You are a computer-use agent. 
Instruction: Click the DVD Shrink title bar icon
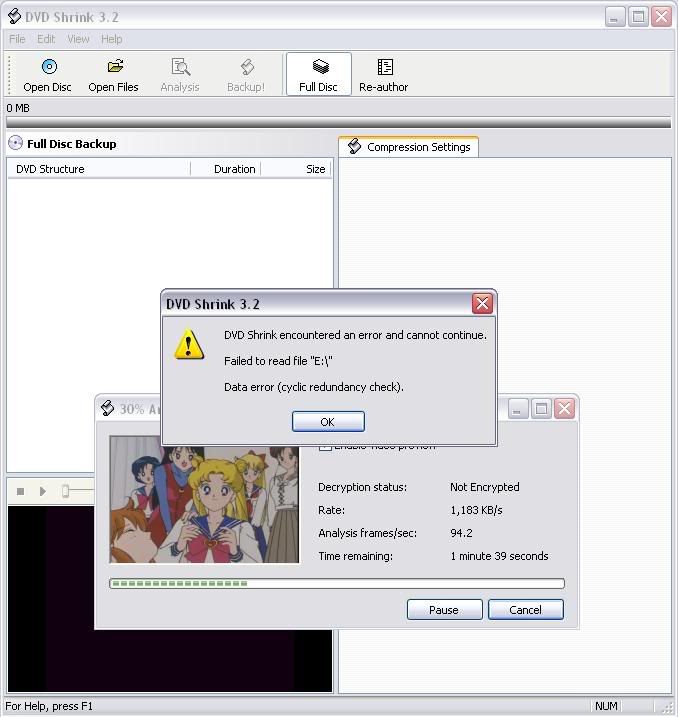pyautogui.click(x=15, y=16)
